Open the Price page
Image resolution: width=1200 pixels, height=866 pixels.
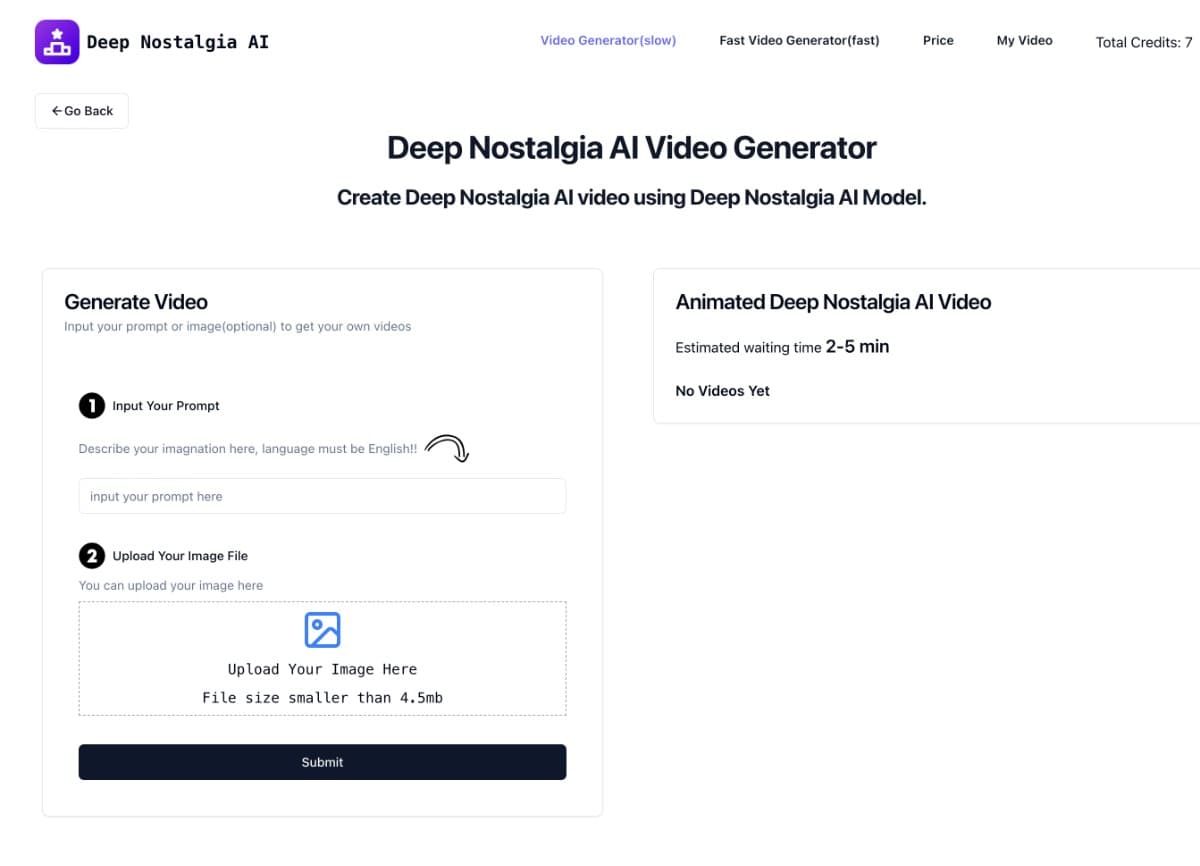pyautogui.click(x=938, y=41)
